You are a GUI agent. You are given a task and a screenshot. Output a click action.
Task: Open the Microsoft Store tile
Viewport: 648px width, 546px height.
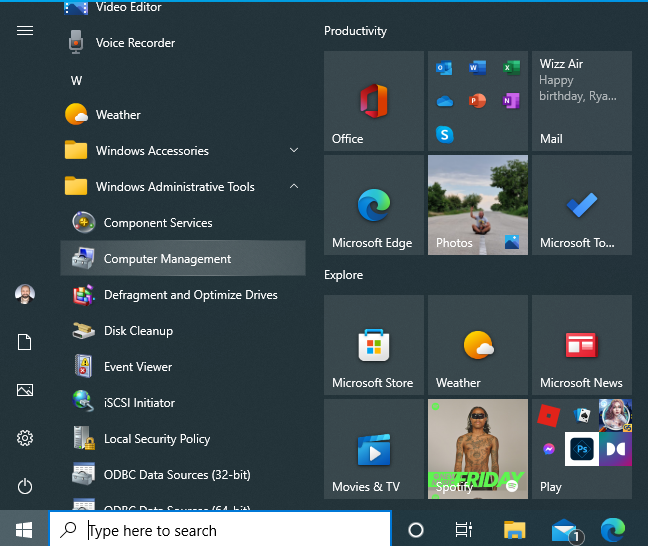[x=374, y=345]
